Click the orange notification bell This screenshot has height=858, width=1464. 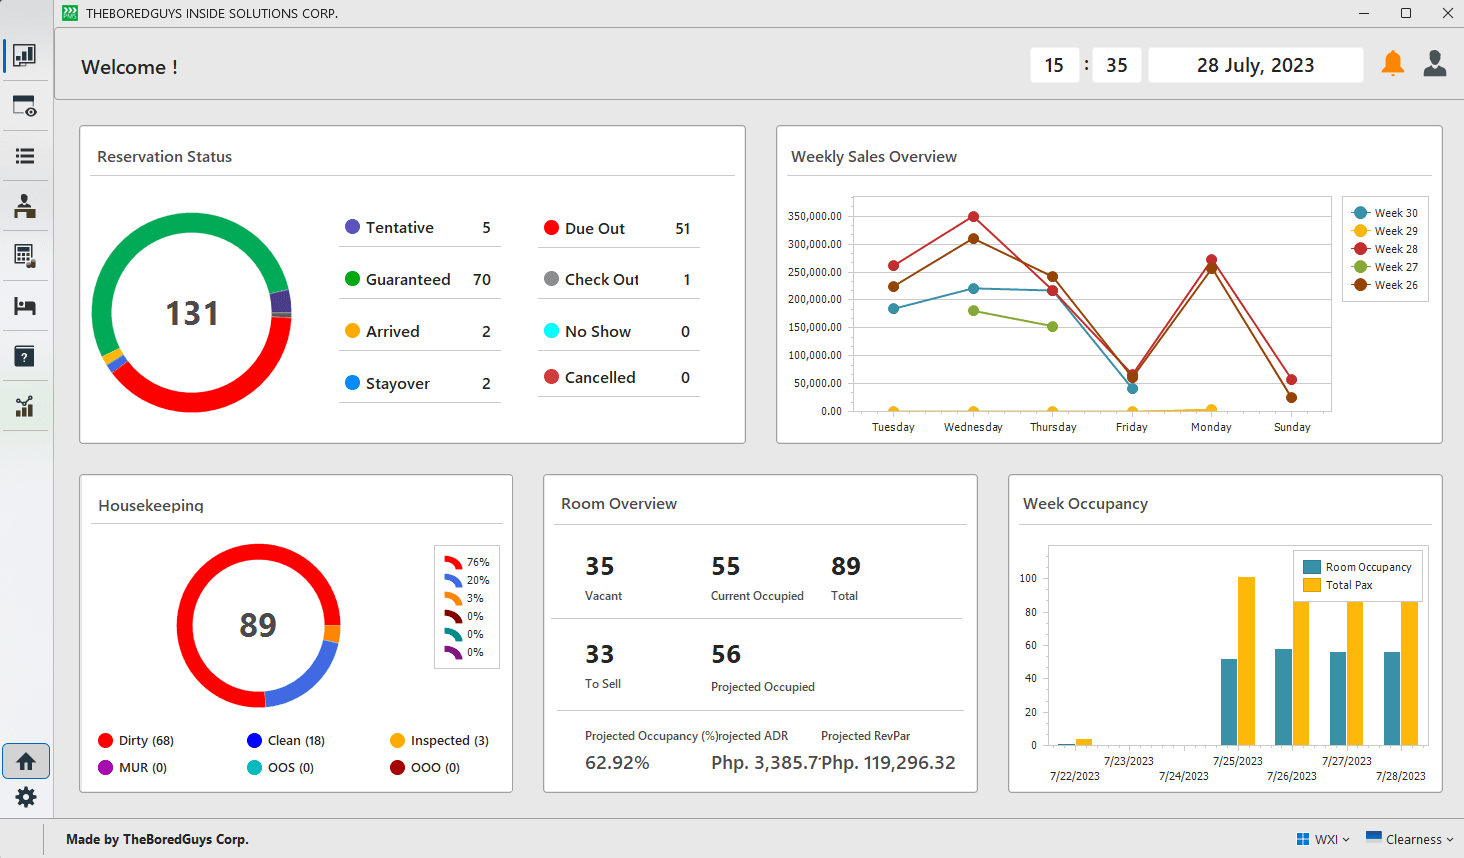pos(1392,64)
